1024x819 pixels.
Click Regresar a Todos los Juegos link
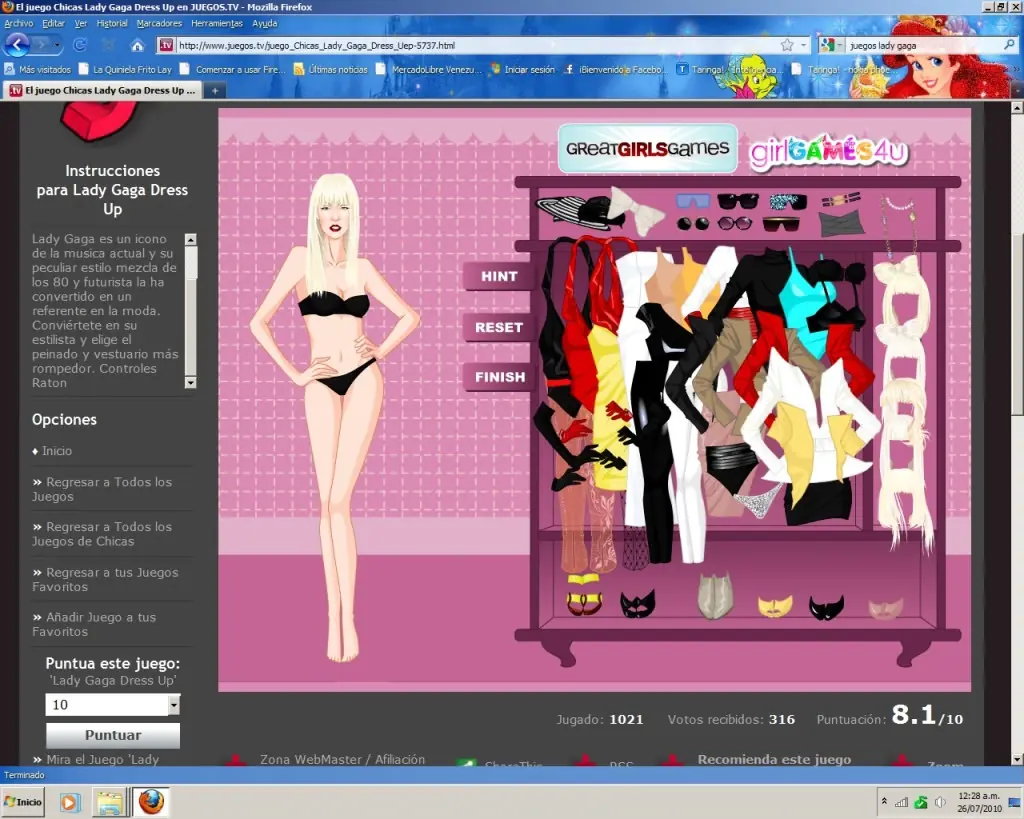point(102,489)
